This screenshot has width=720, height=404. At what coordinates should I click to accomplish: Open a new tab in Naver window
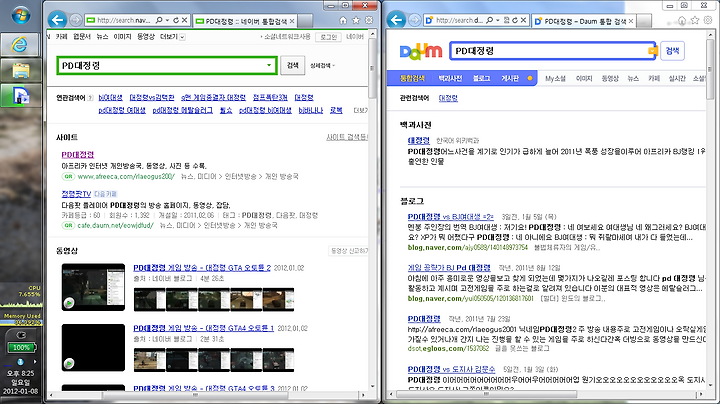(x=305, y=21)
